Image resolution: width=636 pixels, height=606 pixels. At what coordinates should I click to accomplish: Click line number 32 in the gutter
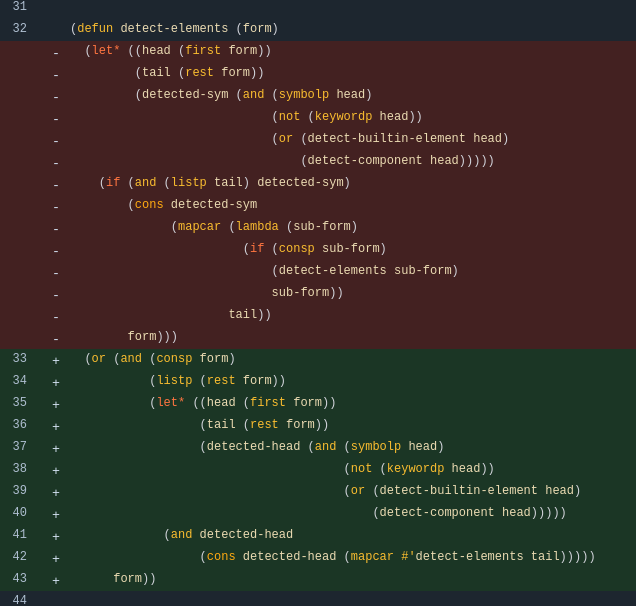click(20, 29)
